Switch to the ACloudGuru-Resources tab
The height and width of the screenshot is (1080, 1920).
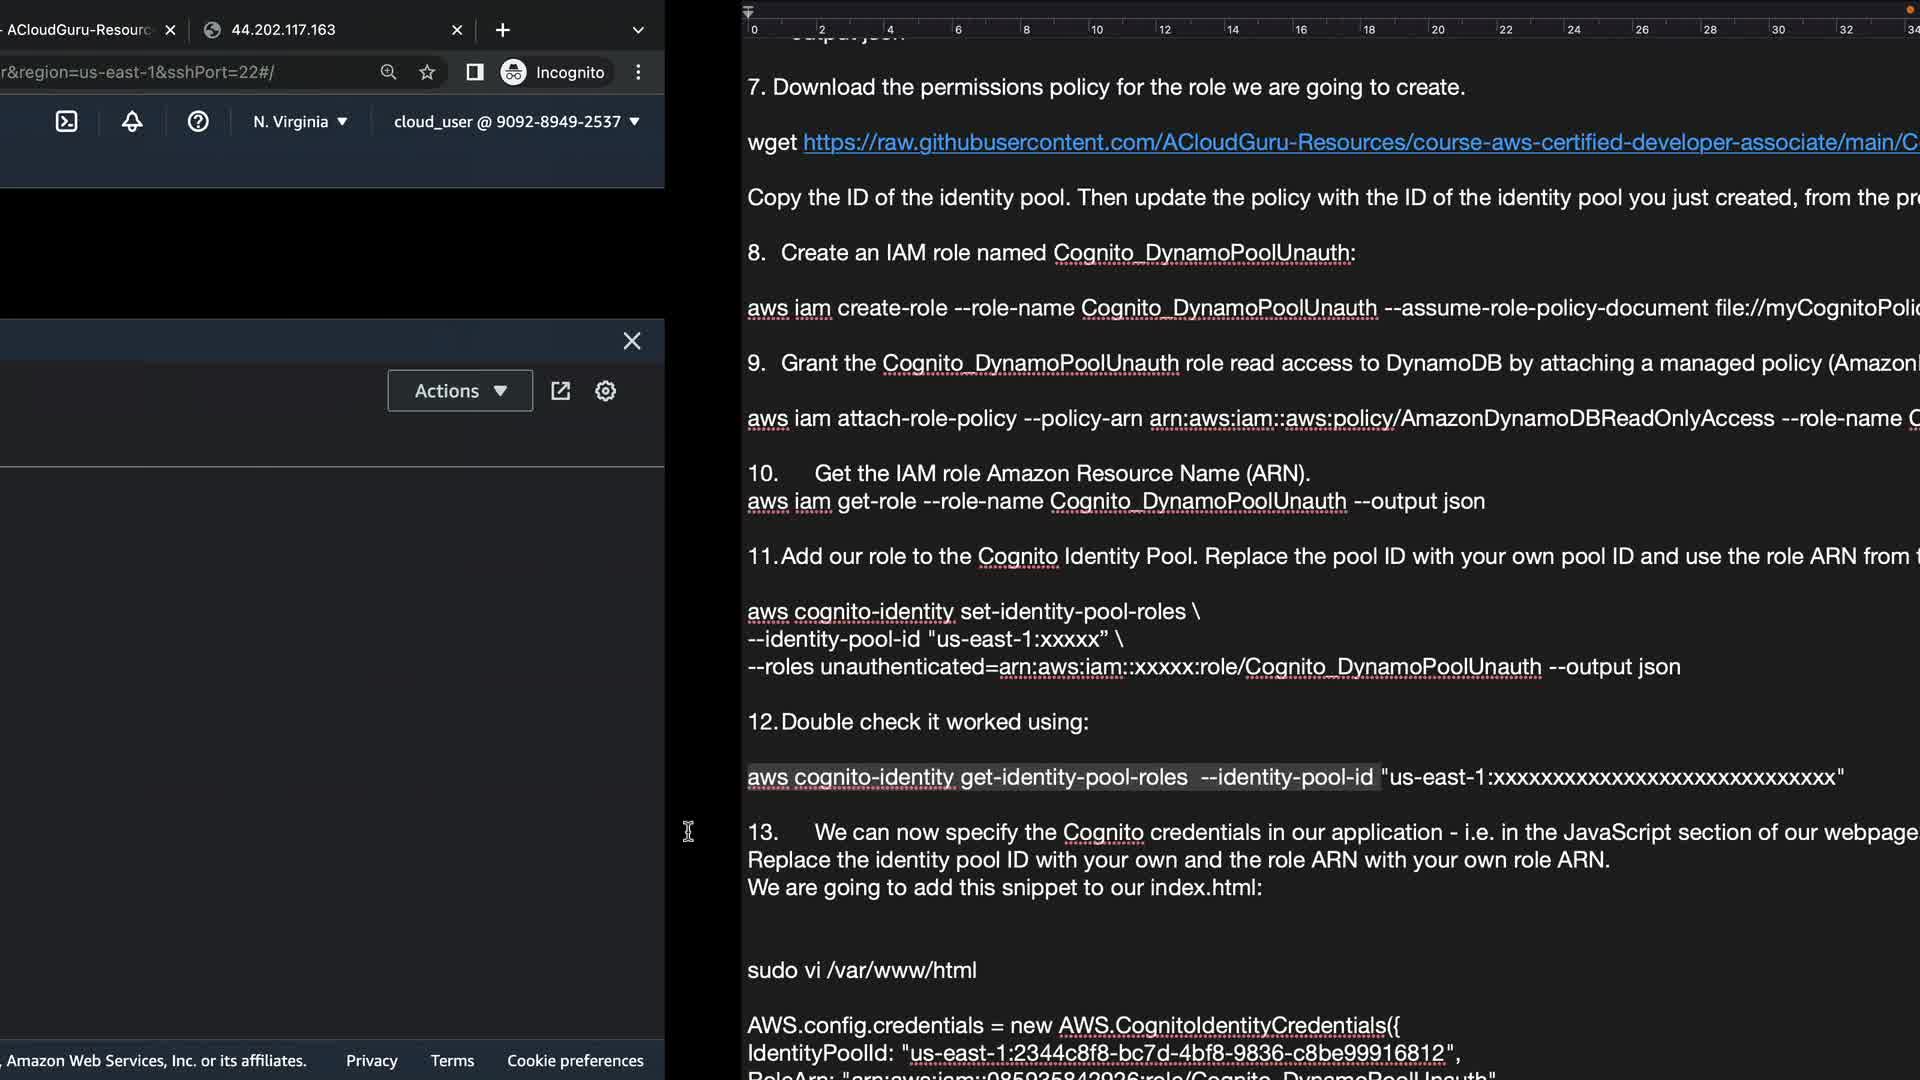click(x=80, y=30)
